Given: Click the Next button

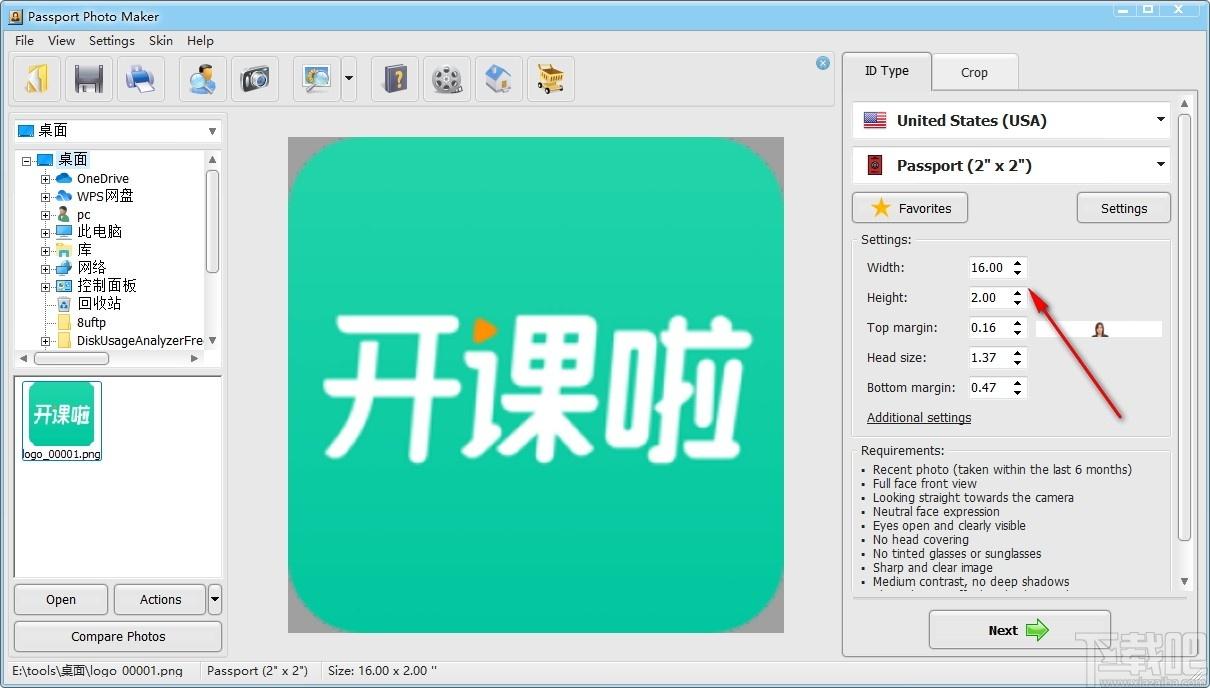Looking at the screenshot, I should [1019, 630].
